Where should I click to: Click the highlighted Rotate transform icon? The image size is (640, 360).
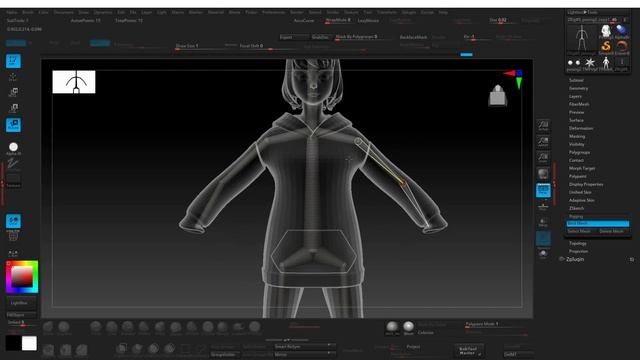13,125
